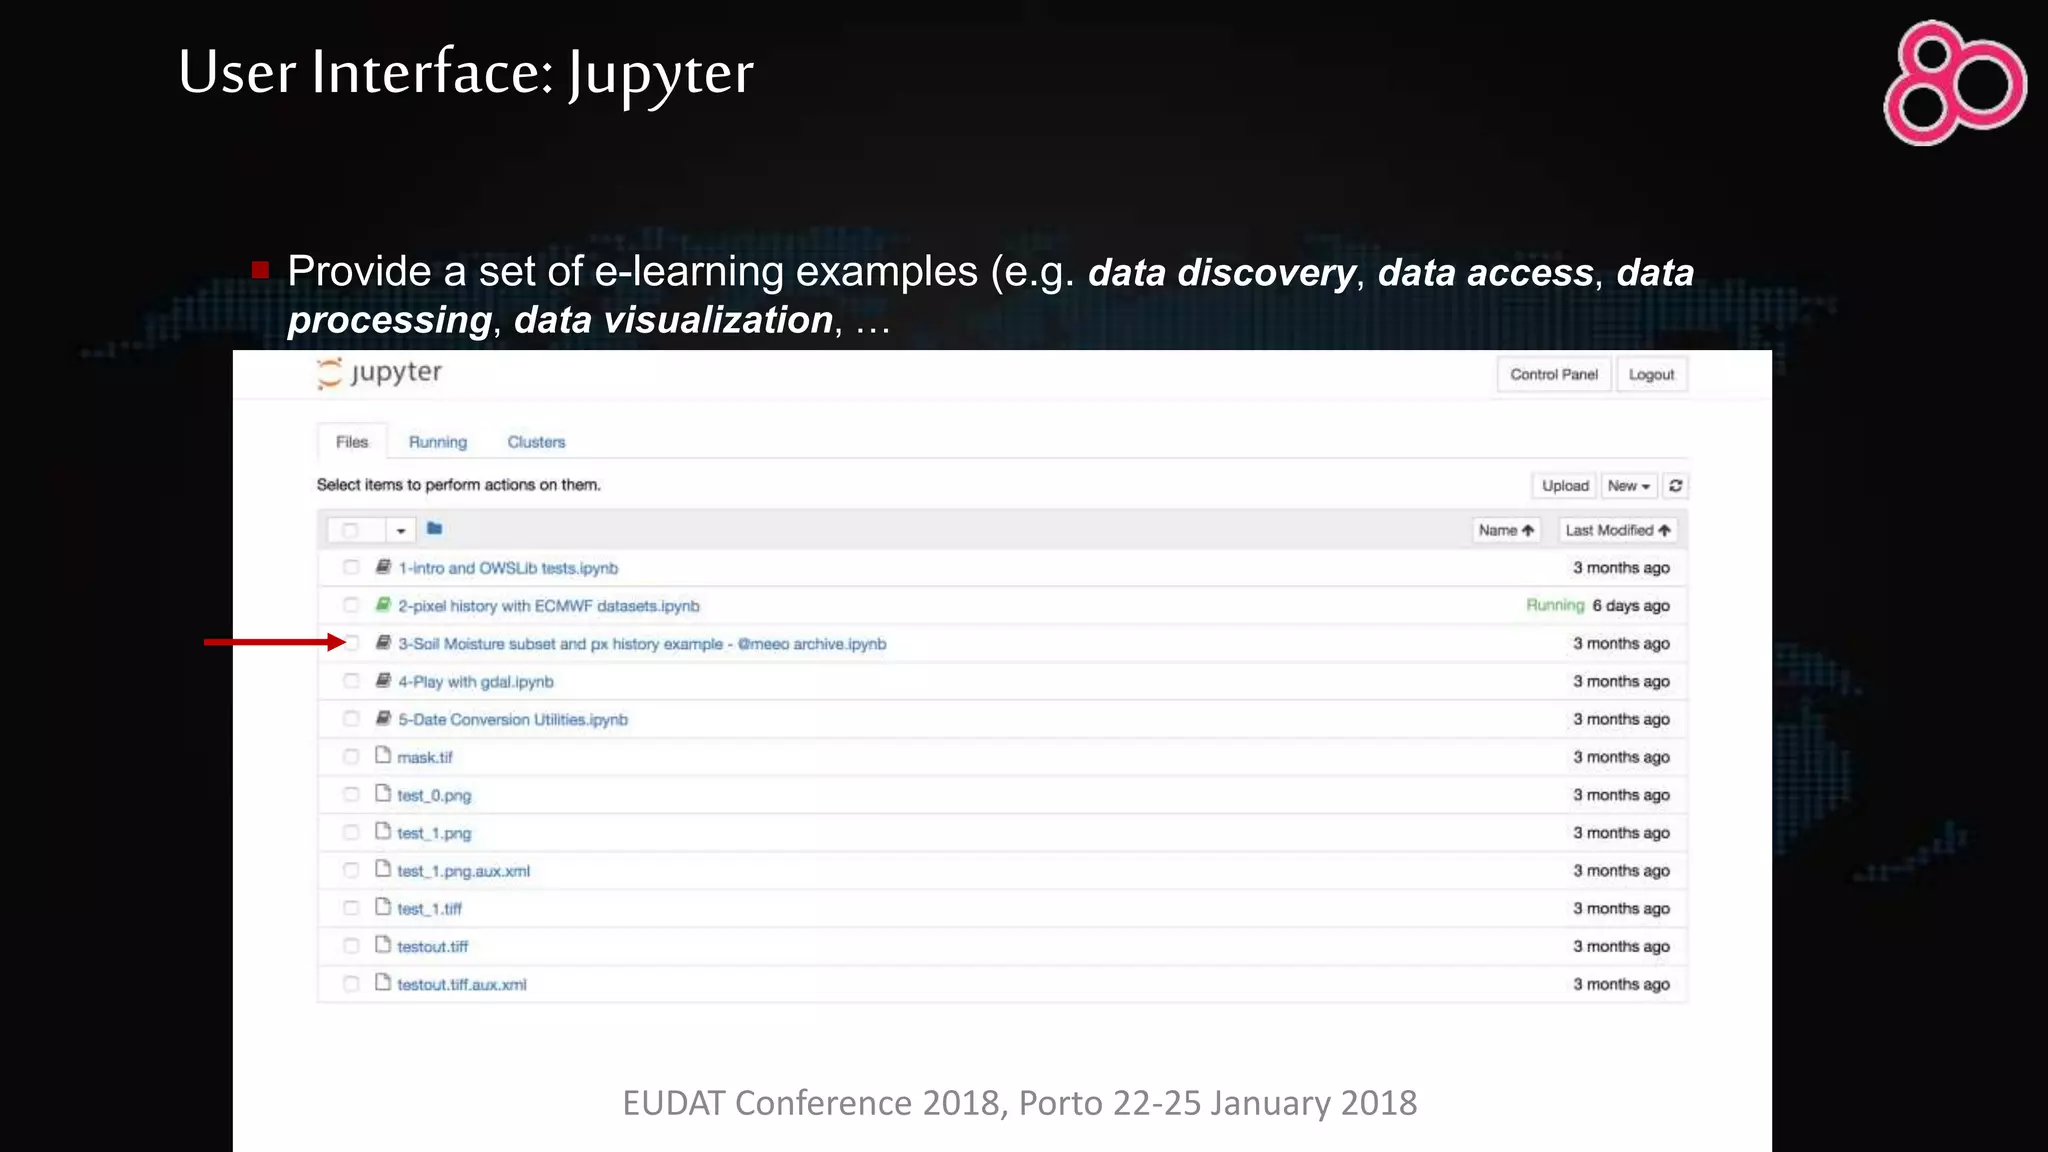The image size is (2048, 1152).
Task: Open the test_1.tiff file
Action: click(x=429, y=909)
